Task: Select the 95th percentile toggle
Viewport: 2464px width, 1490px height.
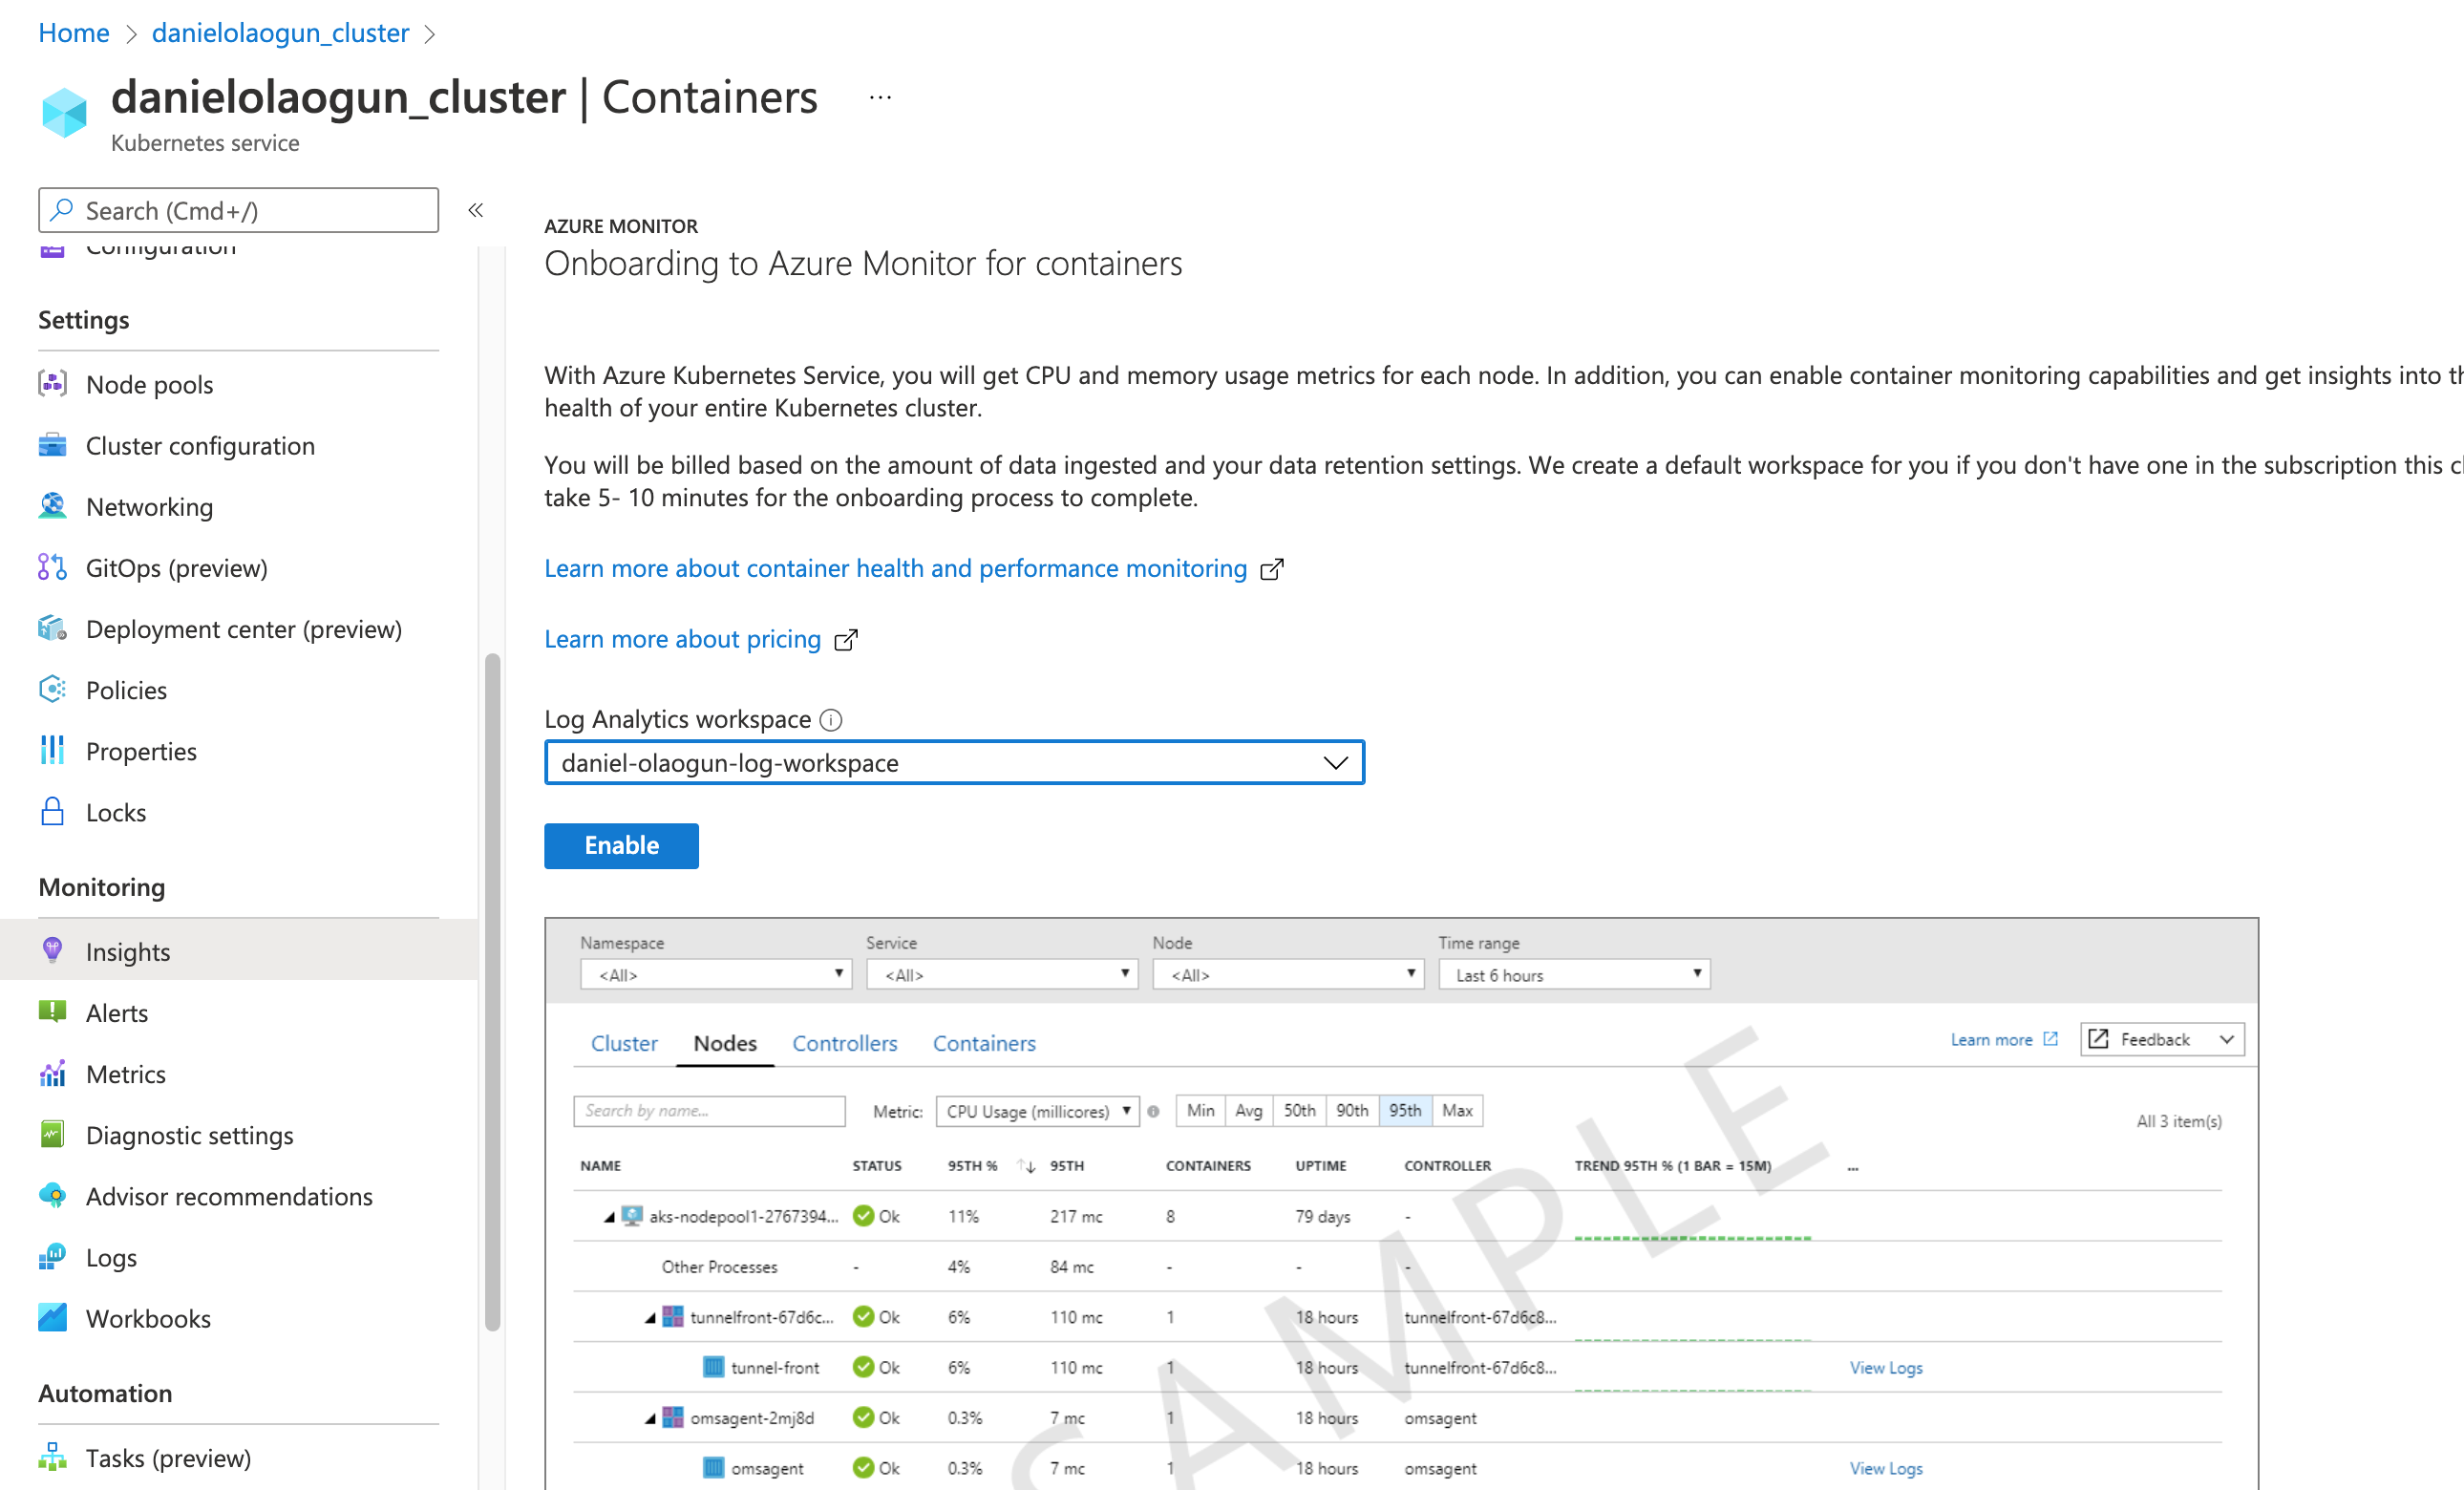Action: click(1404, 1110)
